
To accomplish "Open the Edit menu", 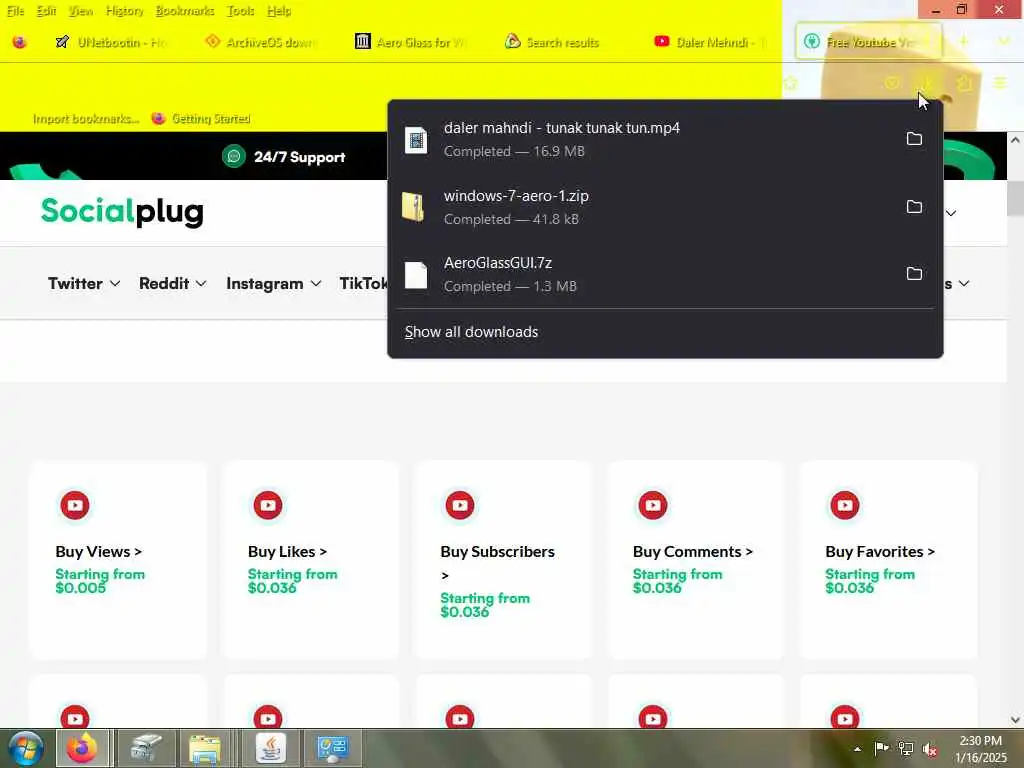I will coord(46,11).
